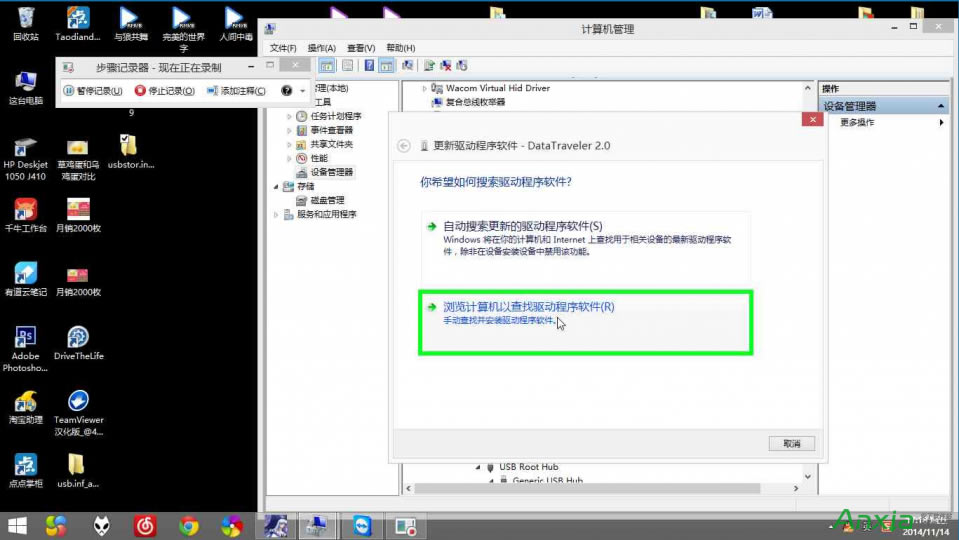Viewport: 959px width, 540px height.
Task: Toggle the checkbox on usbstor.inf folder icon
Action: coord(122,140)
